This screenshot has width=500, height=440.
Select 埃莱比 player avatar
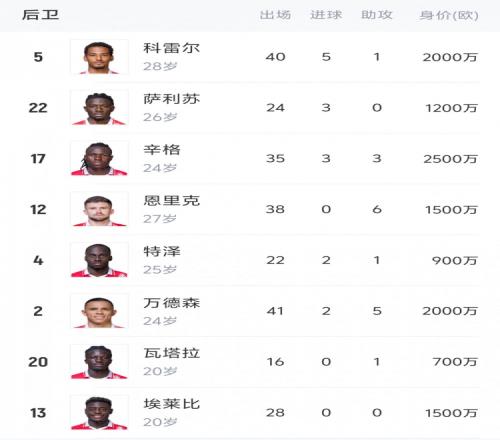click(x=99, y=413)
